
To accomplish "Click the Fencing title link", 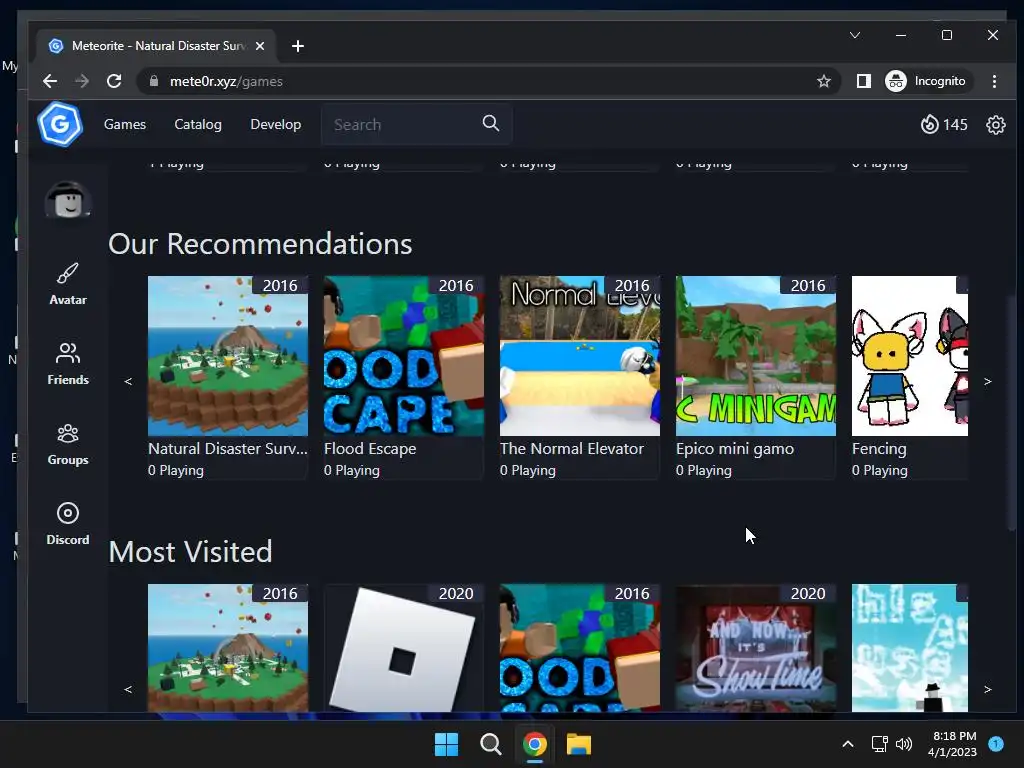I will [879, 449].
